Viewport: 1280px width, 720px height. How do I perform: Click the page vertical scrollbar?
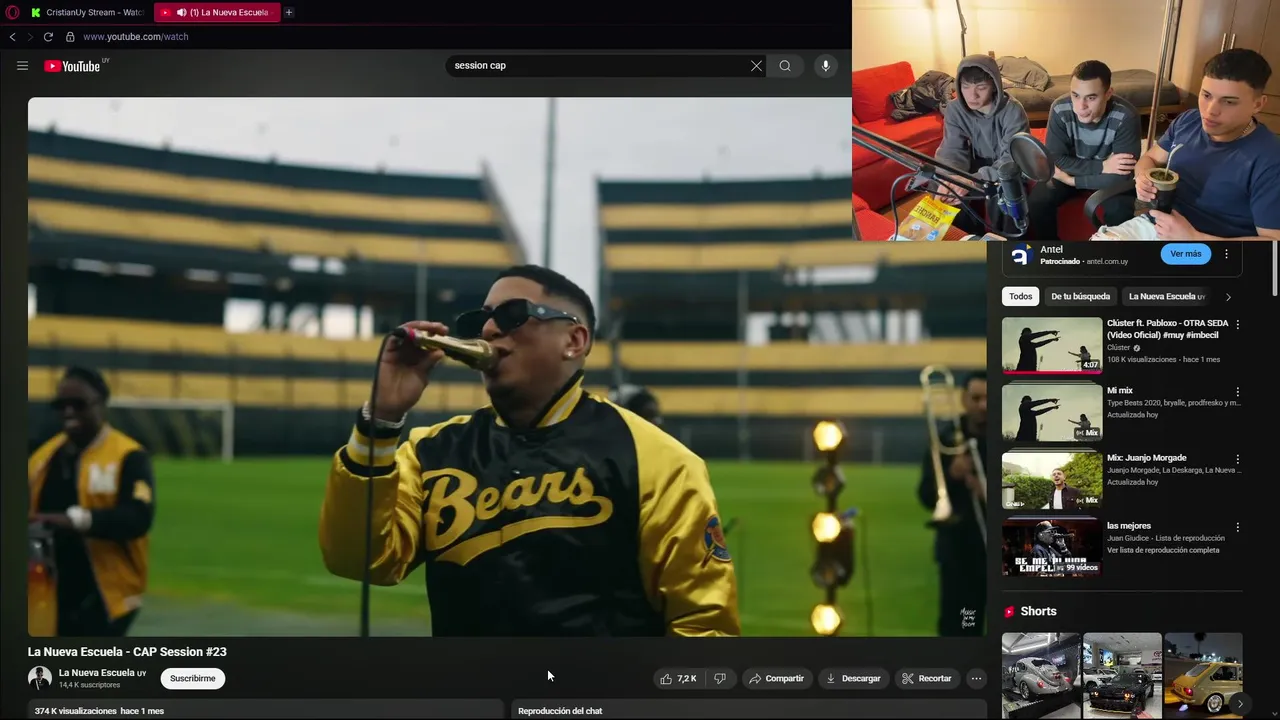coord(1274,270)
